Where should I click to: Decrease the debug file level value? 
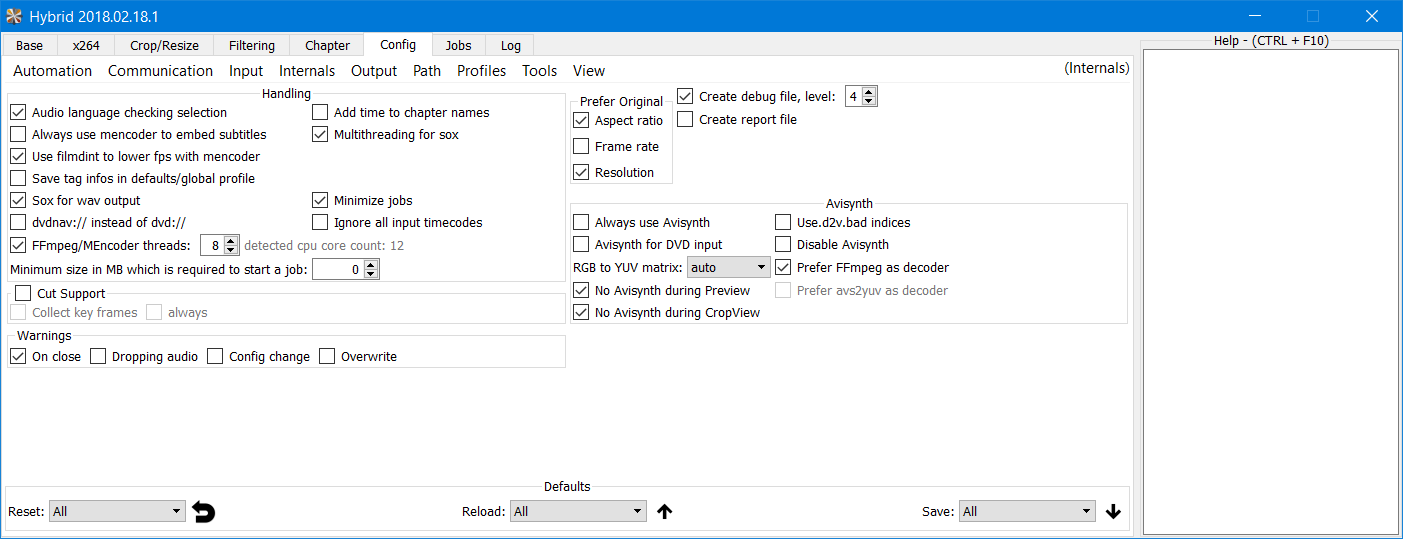[869, 101]
